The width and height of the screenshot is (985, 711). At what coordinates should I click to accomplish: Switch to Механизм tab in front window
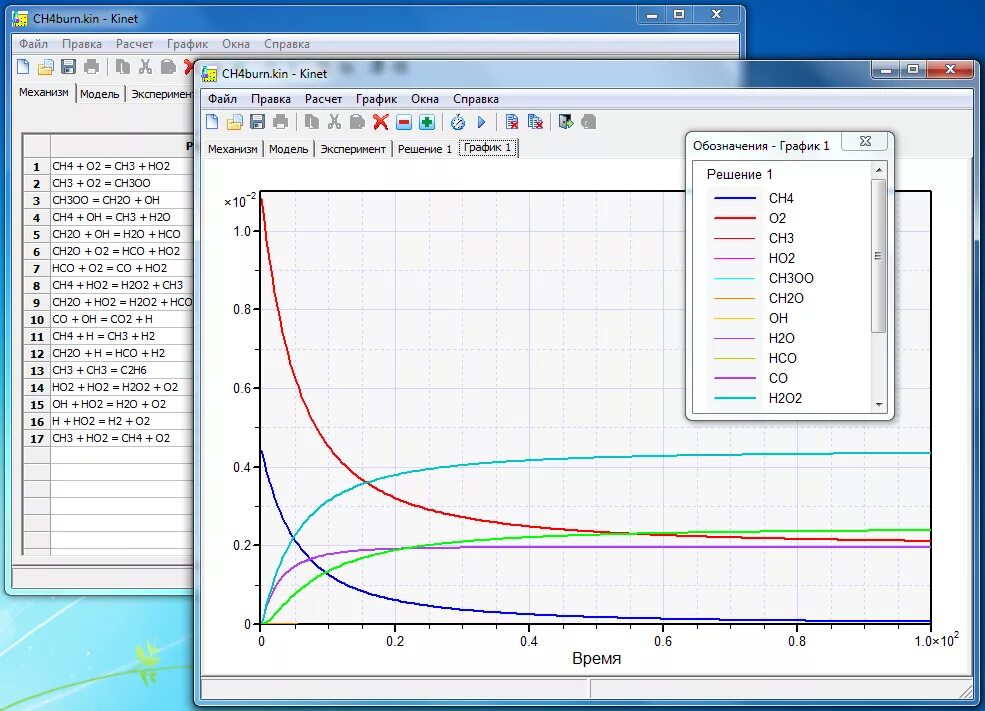232,149
